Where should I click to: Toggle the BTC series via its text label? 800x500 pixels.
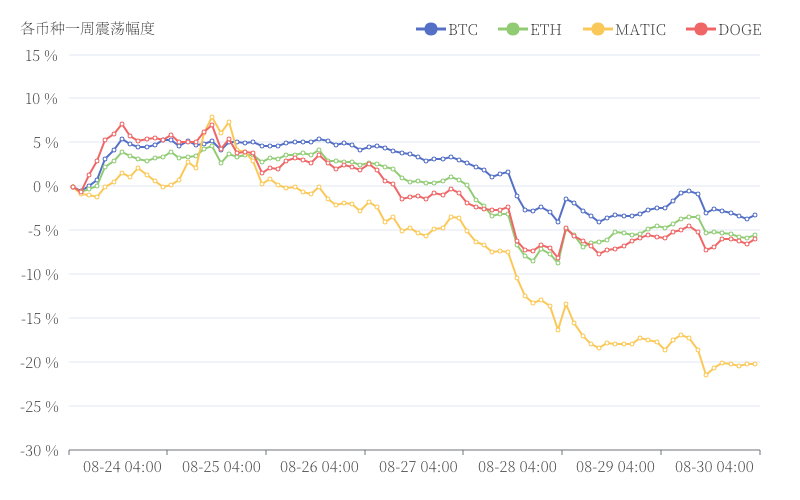463,30
